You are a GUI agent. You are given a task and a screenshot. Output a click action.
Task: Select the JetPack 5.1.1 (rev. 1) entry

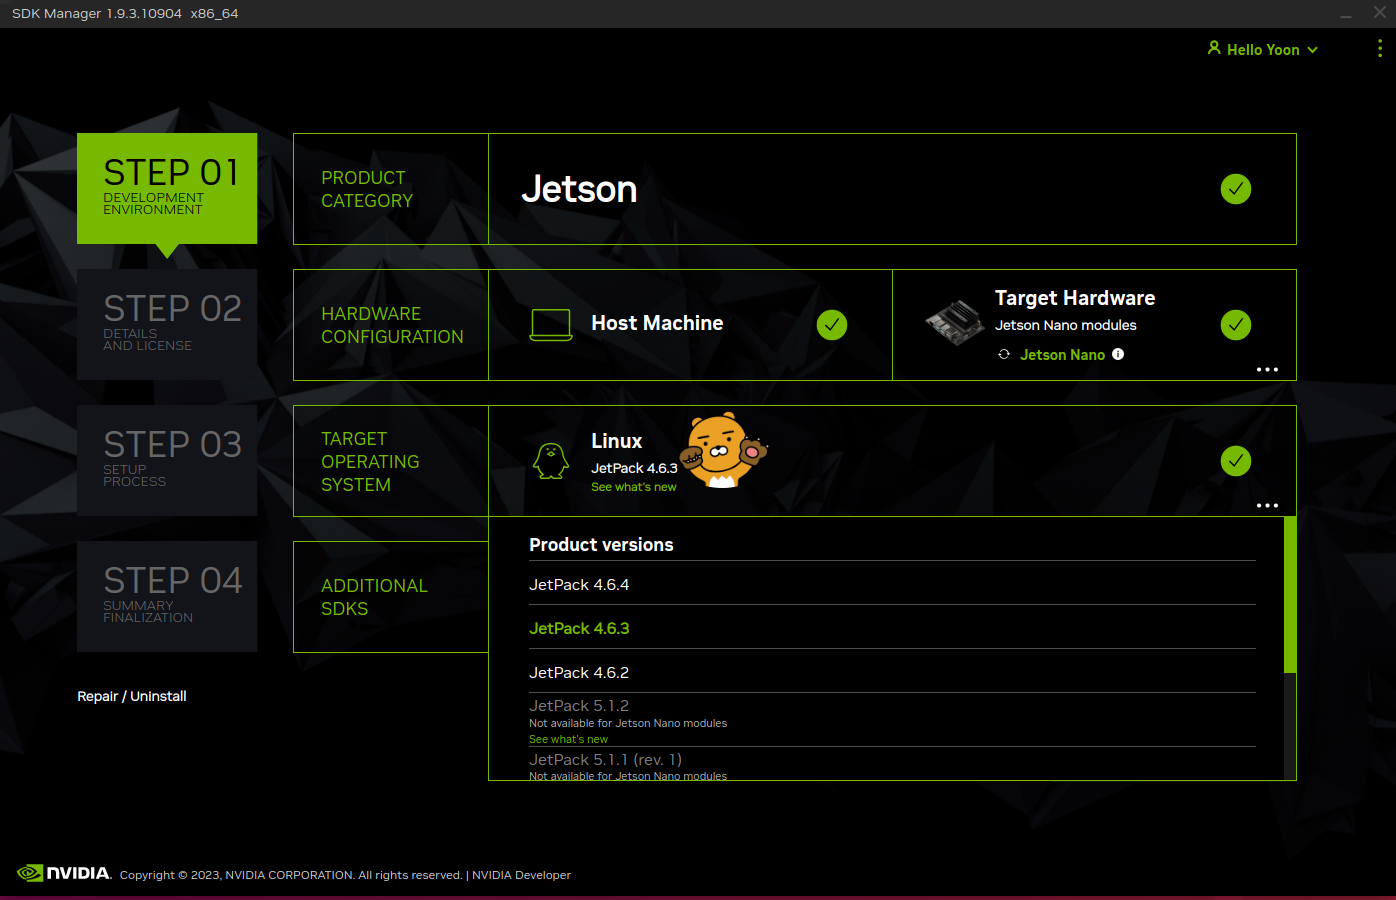892,765
